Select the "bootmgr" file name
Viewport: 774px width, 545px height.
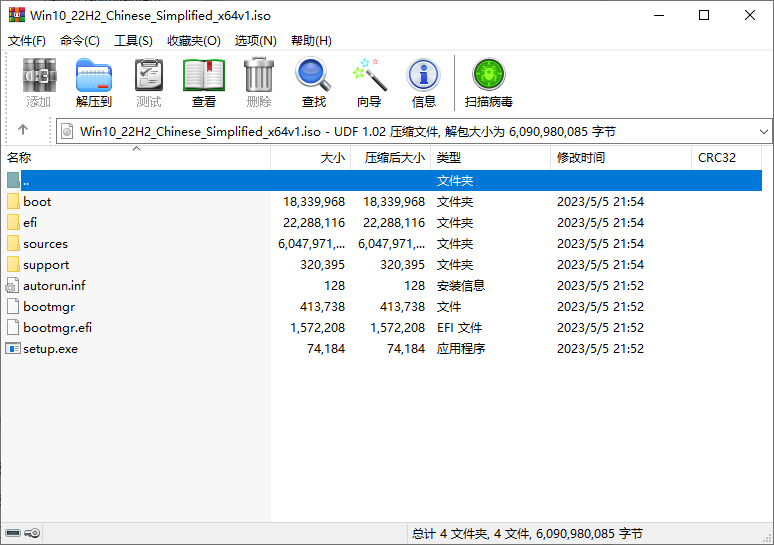tap(49, 307)
